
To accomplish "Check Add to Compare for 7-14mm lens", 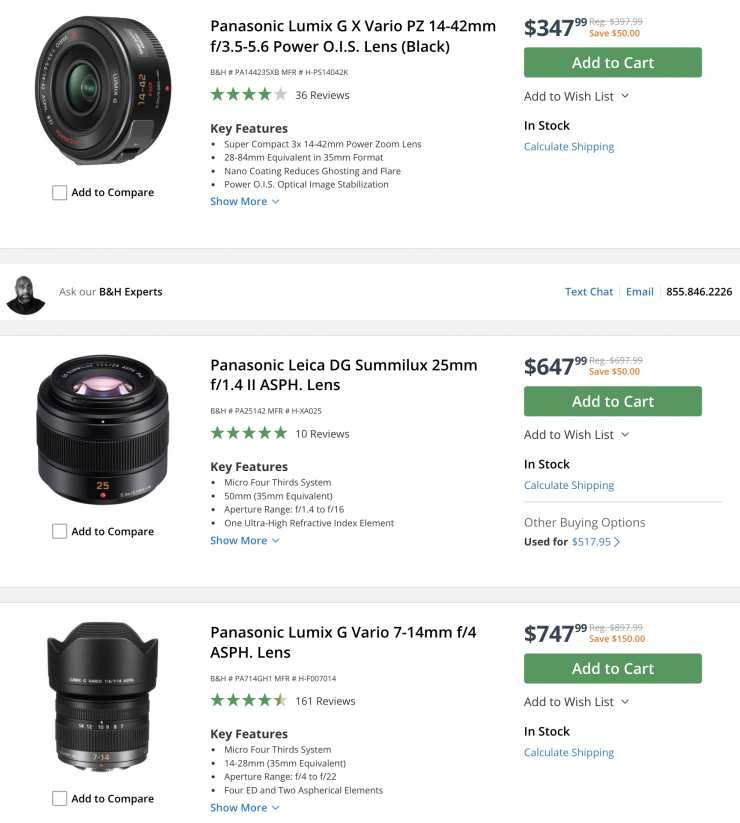I will (x=60, y=798).
